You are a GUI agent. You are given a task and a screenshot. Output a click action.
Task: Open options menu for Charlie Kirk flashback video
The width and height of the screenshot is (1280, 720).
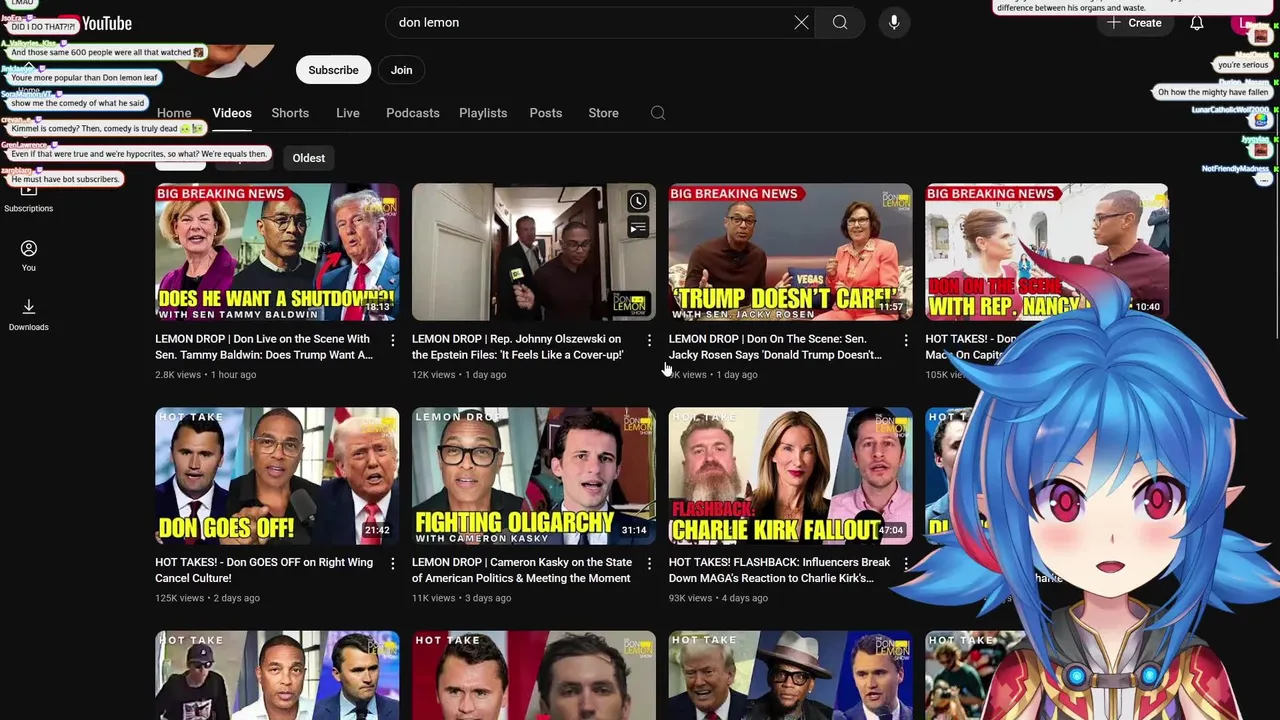point(906,564)
